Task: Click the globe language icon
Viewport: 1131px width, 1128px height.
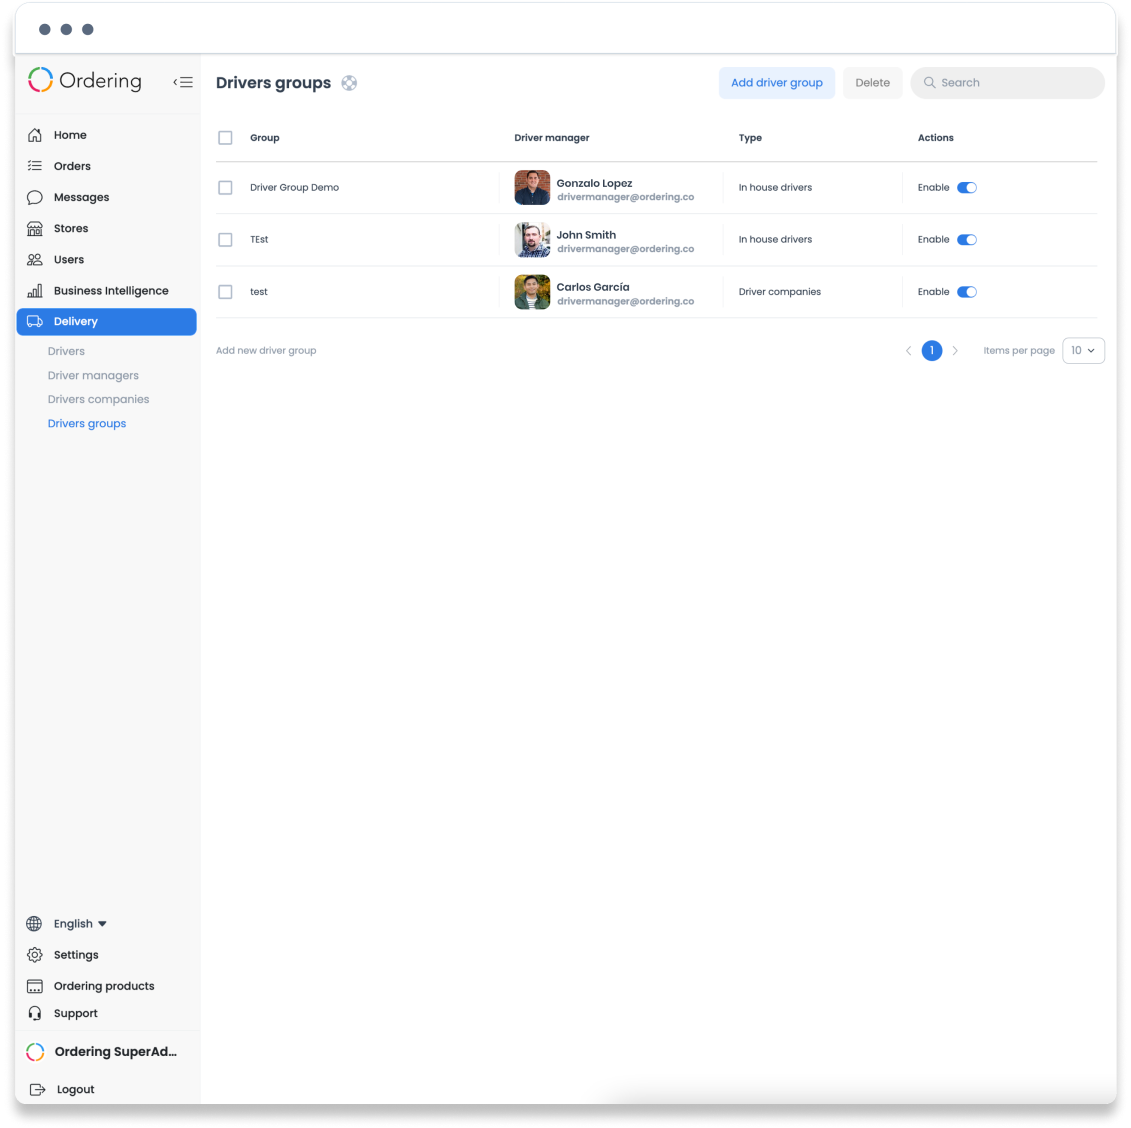Action: coord(34,923)
